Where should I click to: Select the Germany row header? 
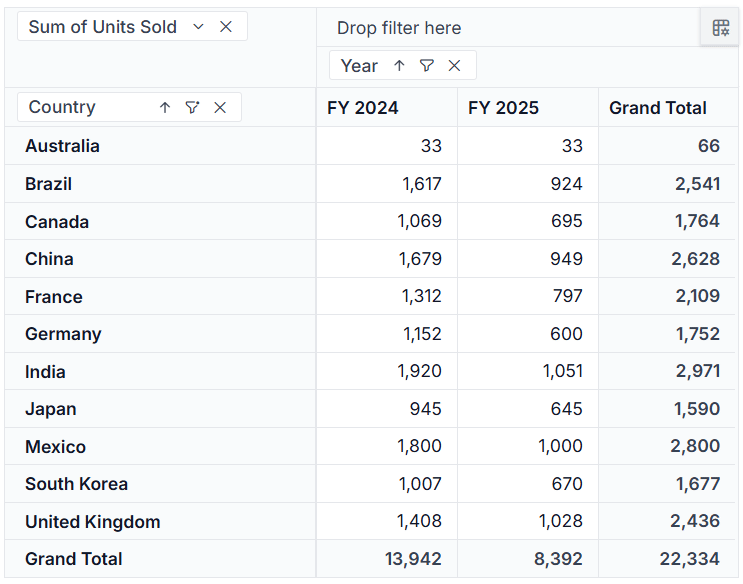(160, 334)
